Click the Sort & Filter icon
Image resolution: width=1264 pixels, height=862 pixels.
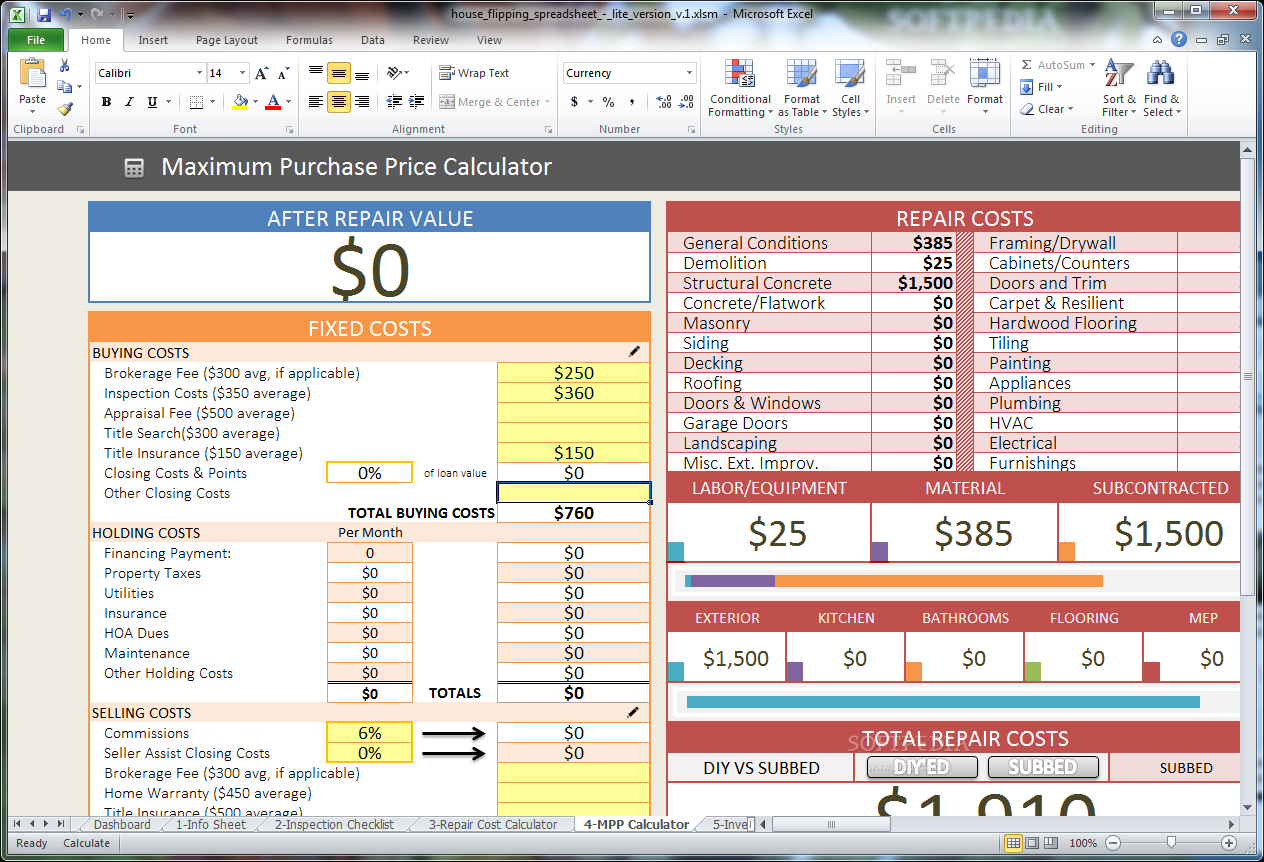1119,76
